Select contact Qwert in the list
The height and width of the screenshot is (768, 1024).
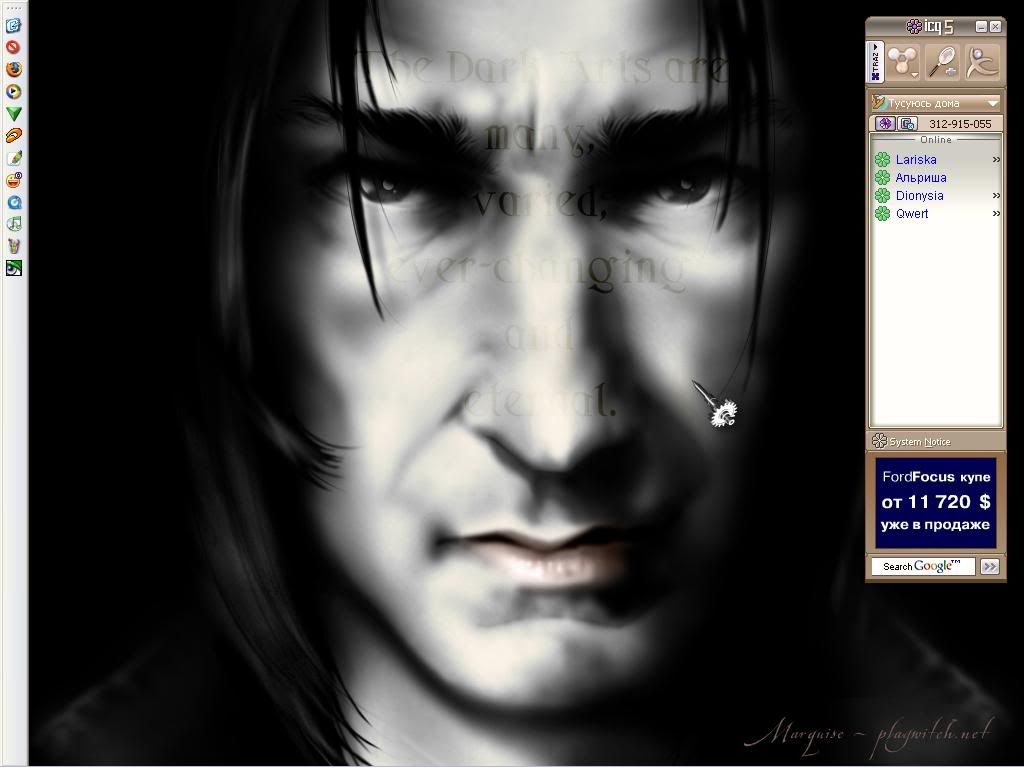click(x=912, y=214)
